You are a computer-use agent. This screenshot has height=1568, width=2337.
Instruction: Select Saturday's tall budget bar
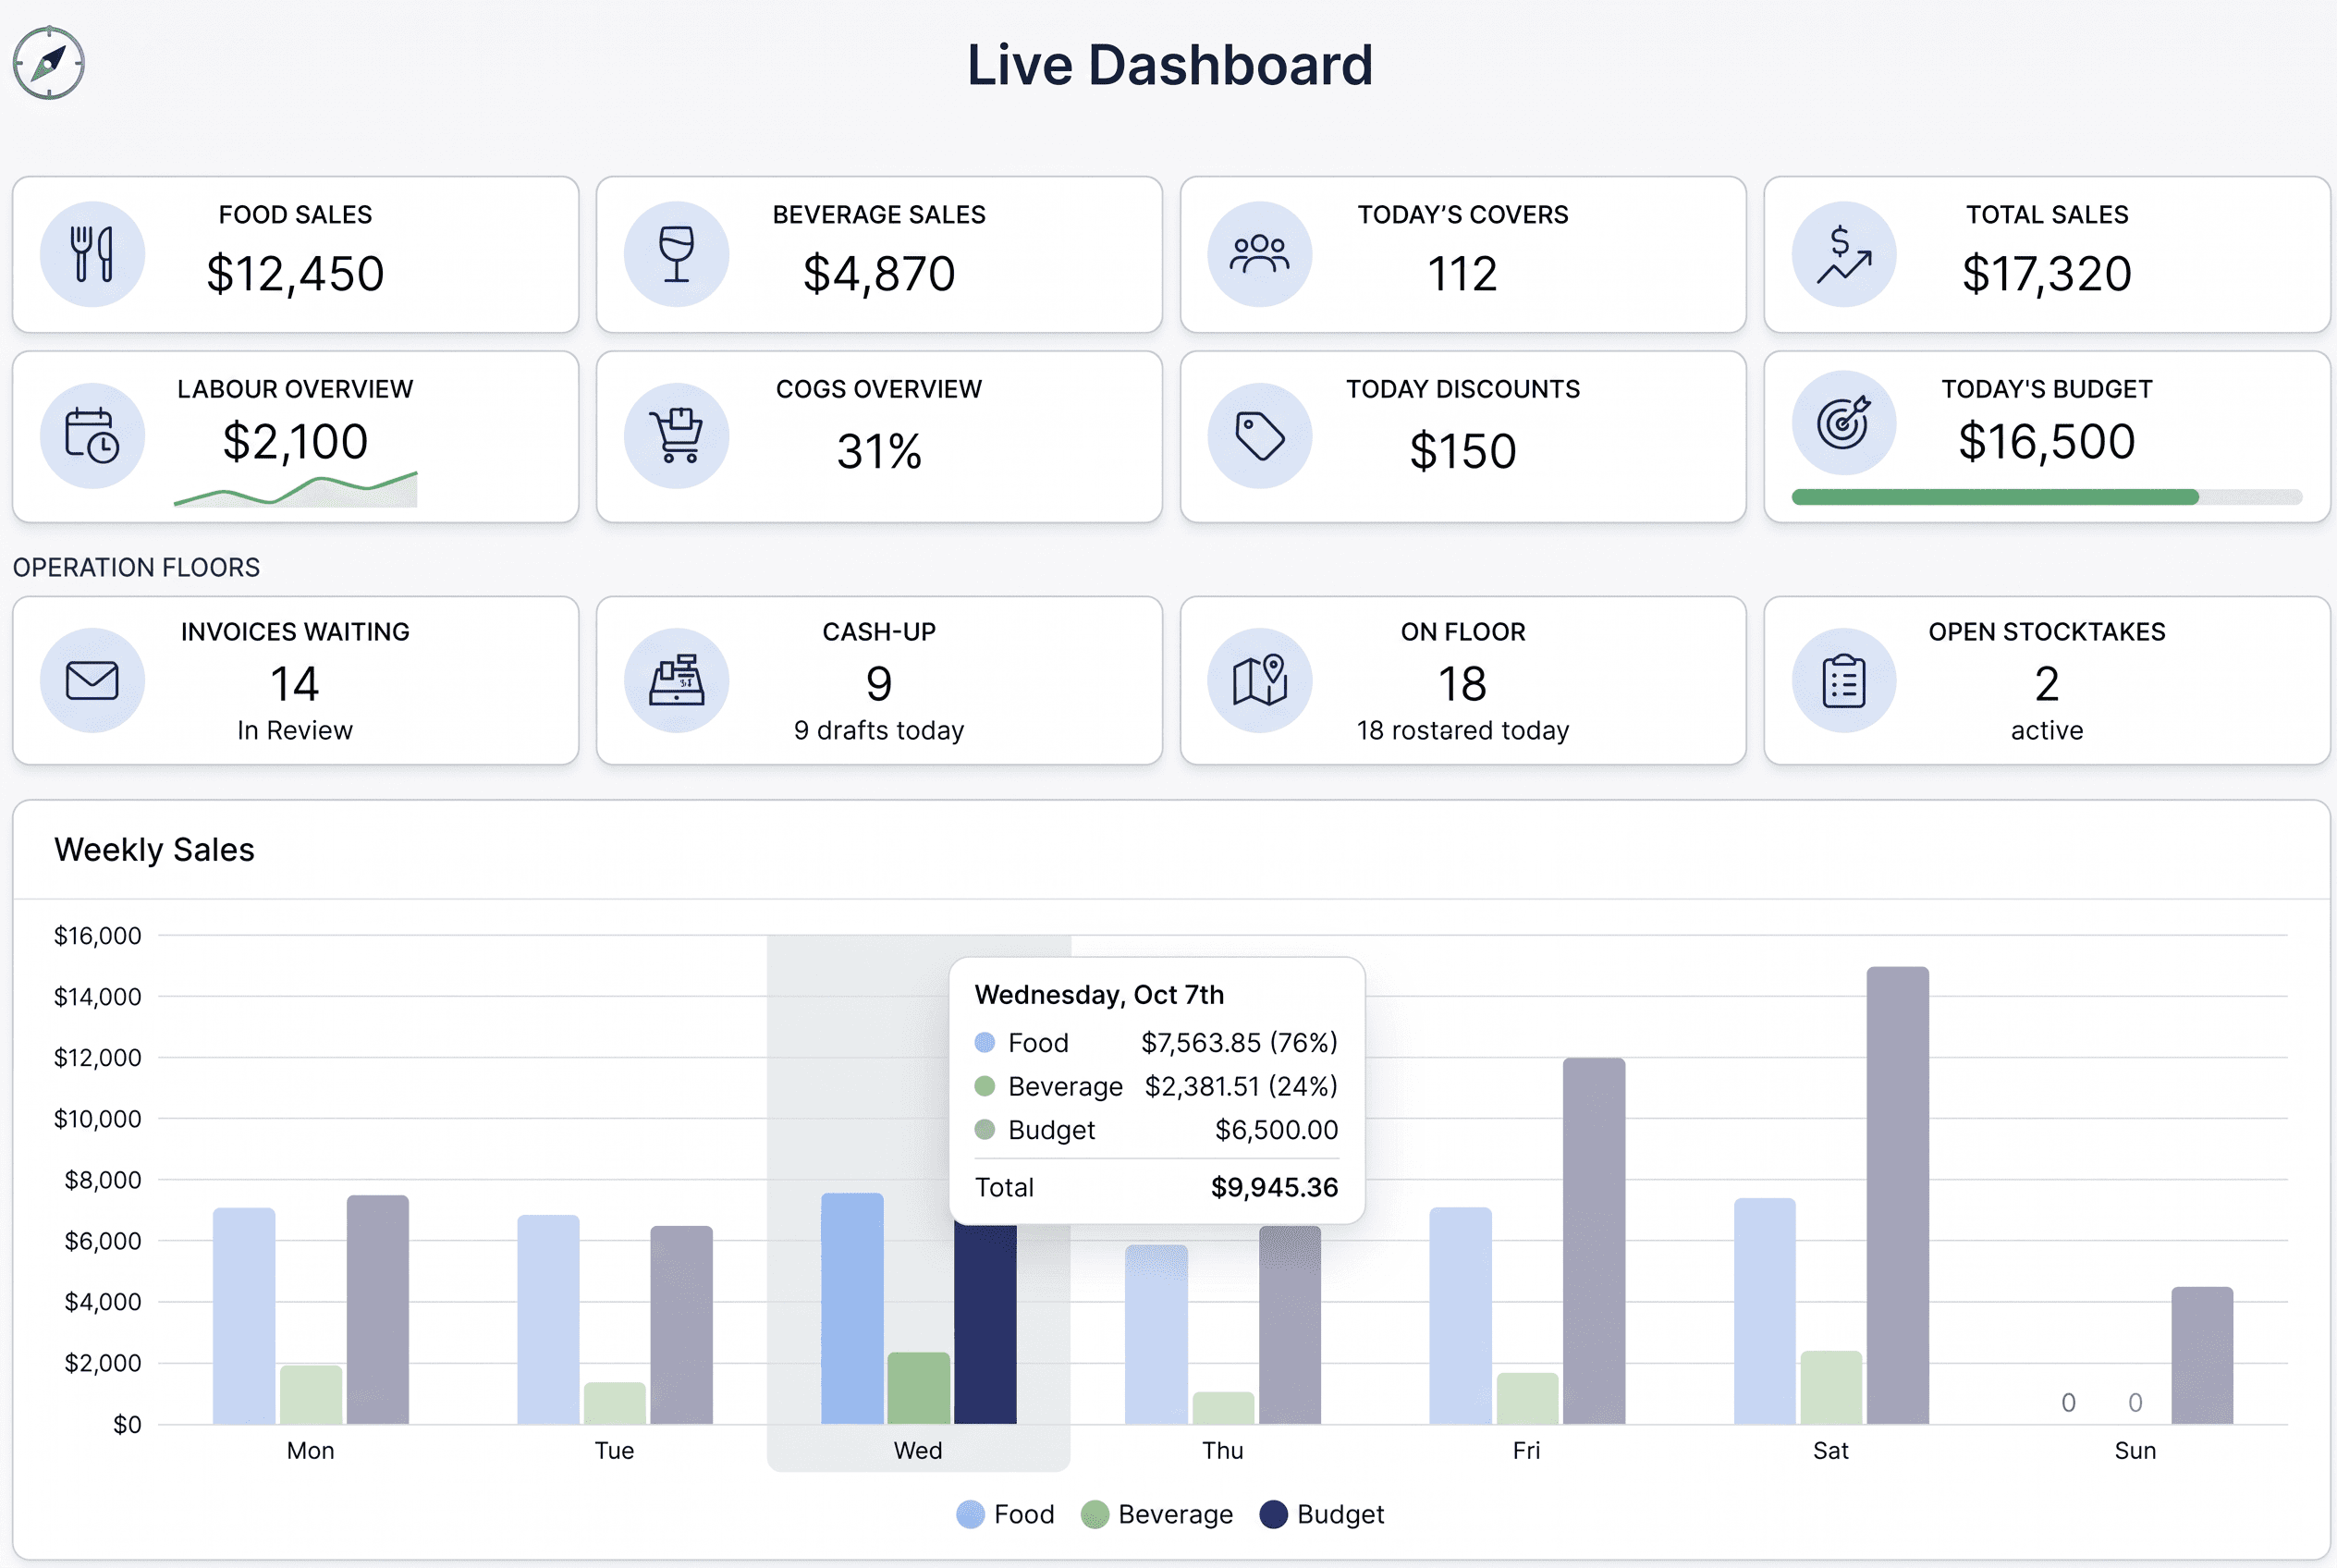coord(1897,1195)
